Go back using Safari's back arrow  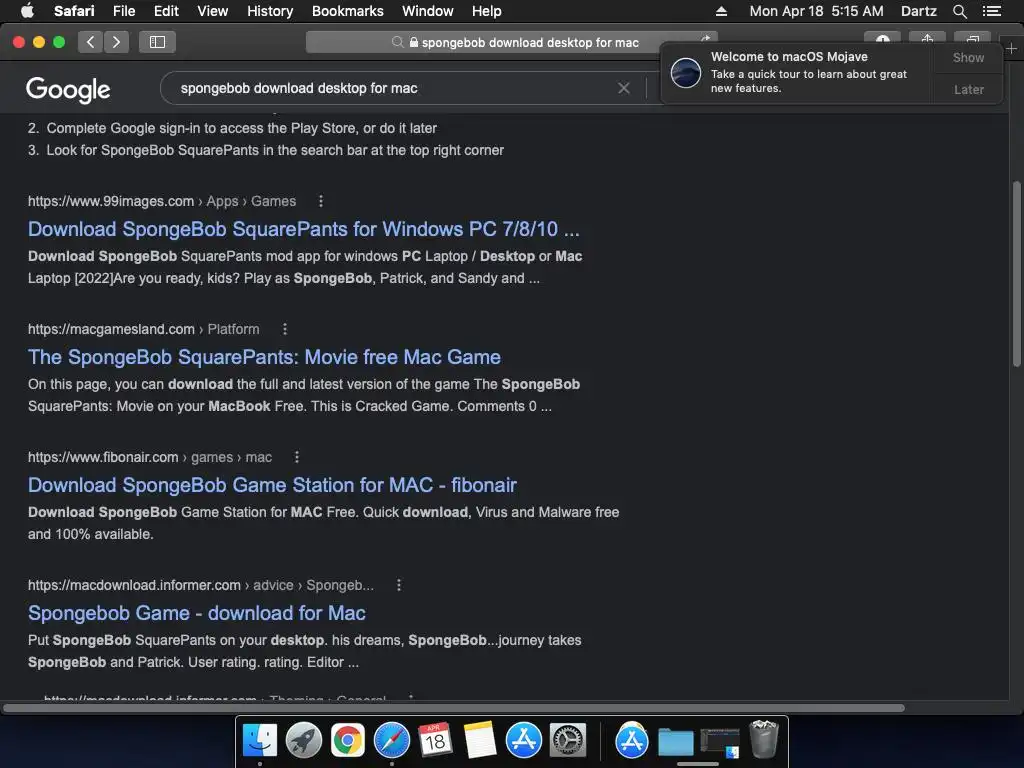[91, 42]
